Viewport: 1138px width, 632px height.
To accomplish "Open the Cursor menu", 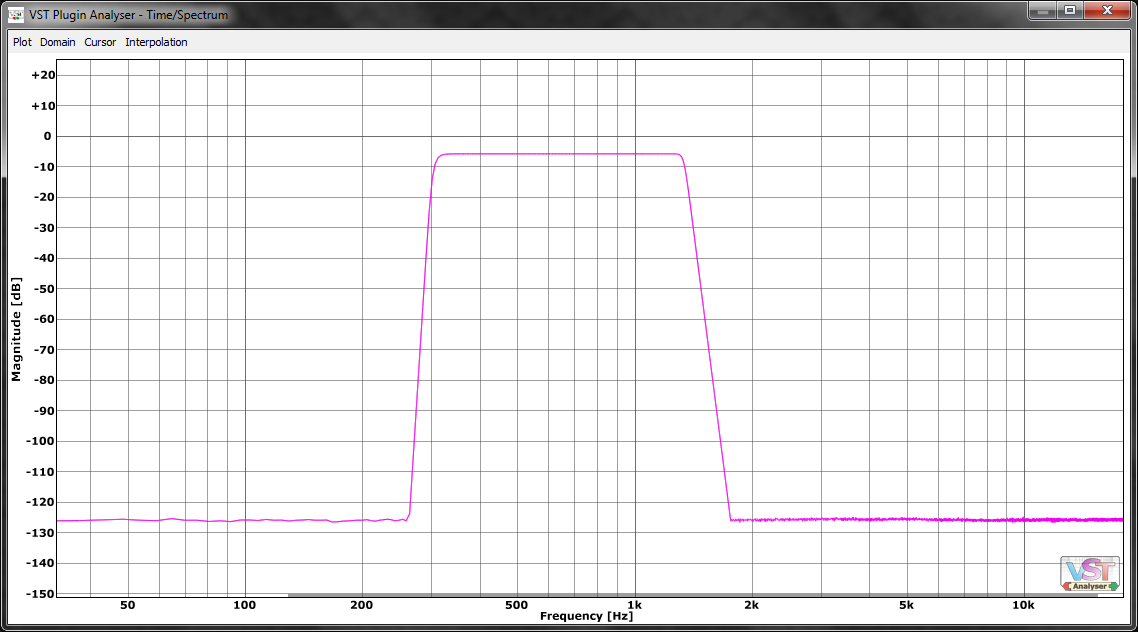I will pos(100,42).
